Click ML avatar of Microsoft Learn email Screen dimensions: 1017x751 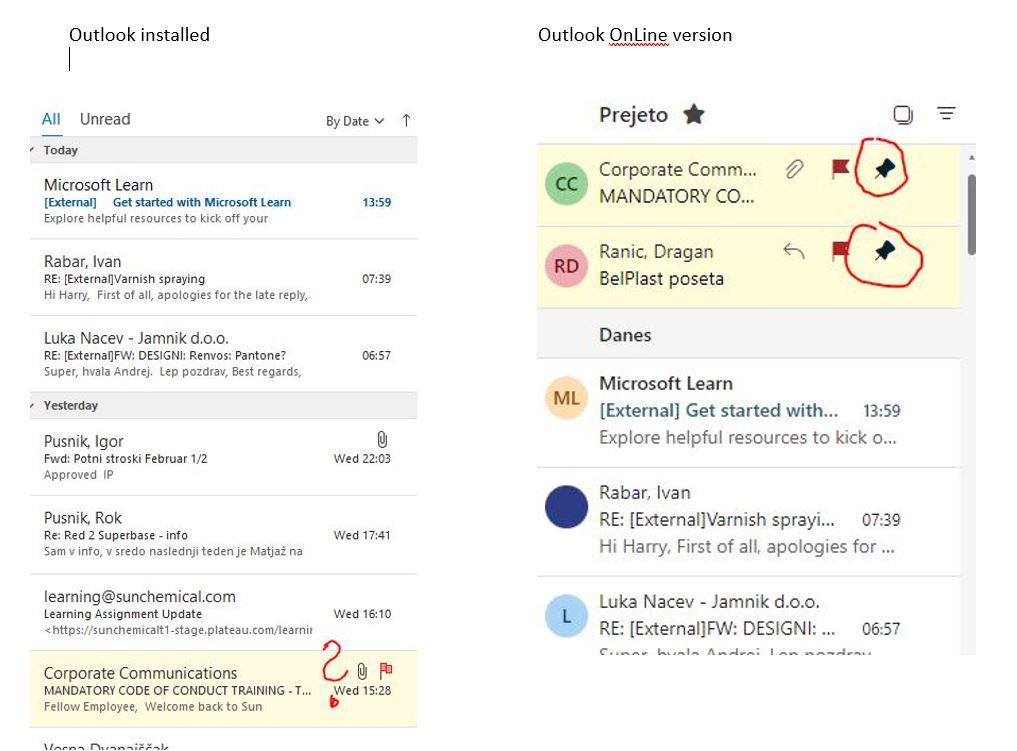coord(566,398)
